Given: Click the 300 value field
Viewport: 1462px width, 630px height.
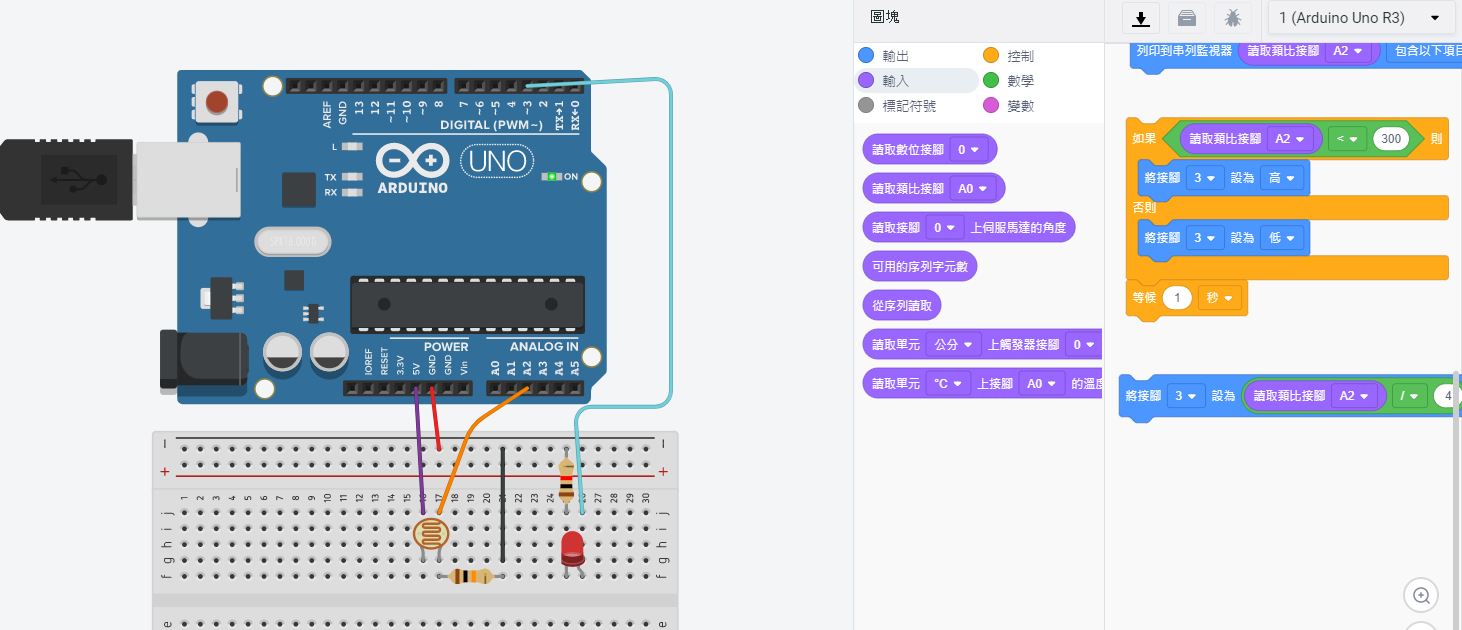Looking at the screenshot, I should tap(1391, 139).
